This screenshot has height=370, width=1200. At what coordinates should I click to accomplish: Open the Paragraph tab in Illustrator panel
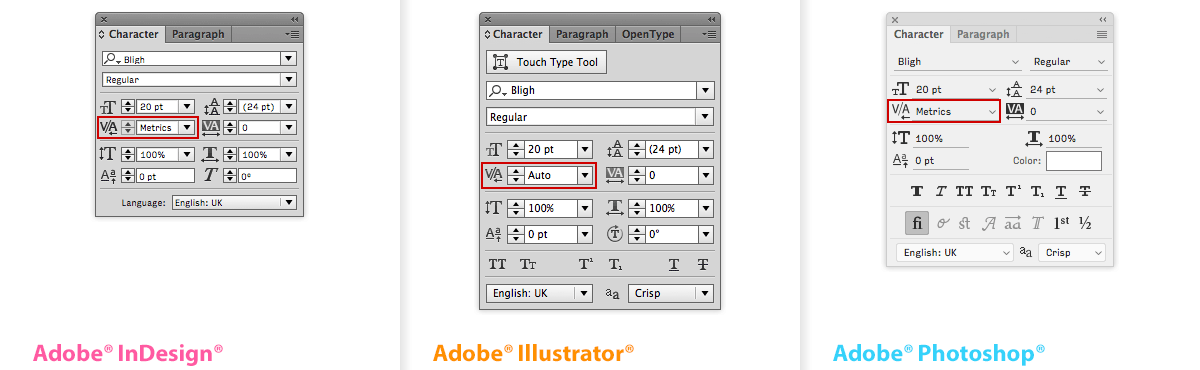click(582, 34)
